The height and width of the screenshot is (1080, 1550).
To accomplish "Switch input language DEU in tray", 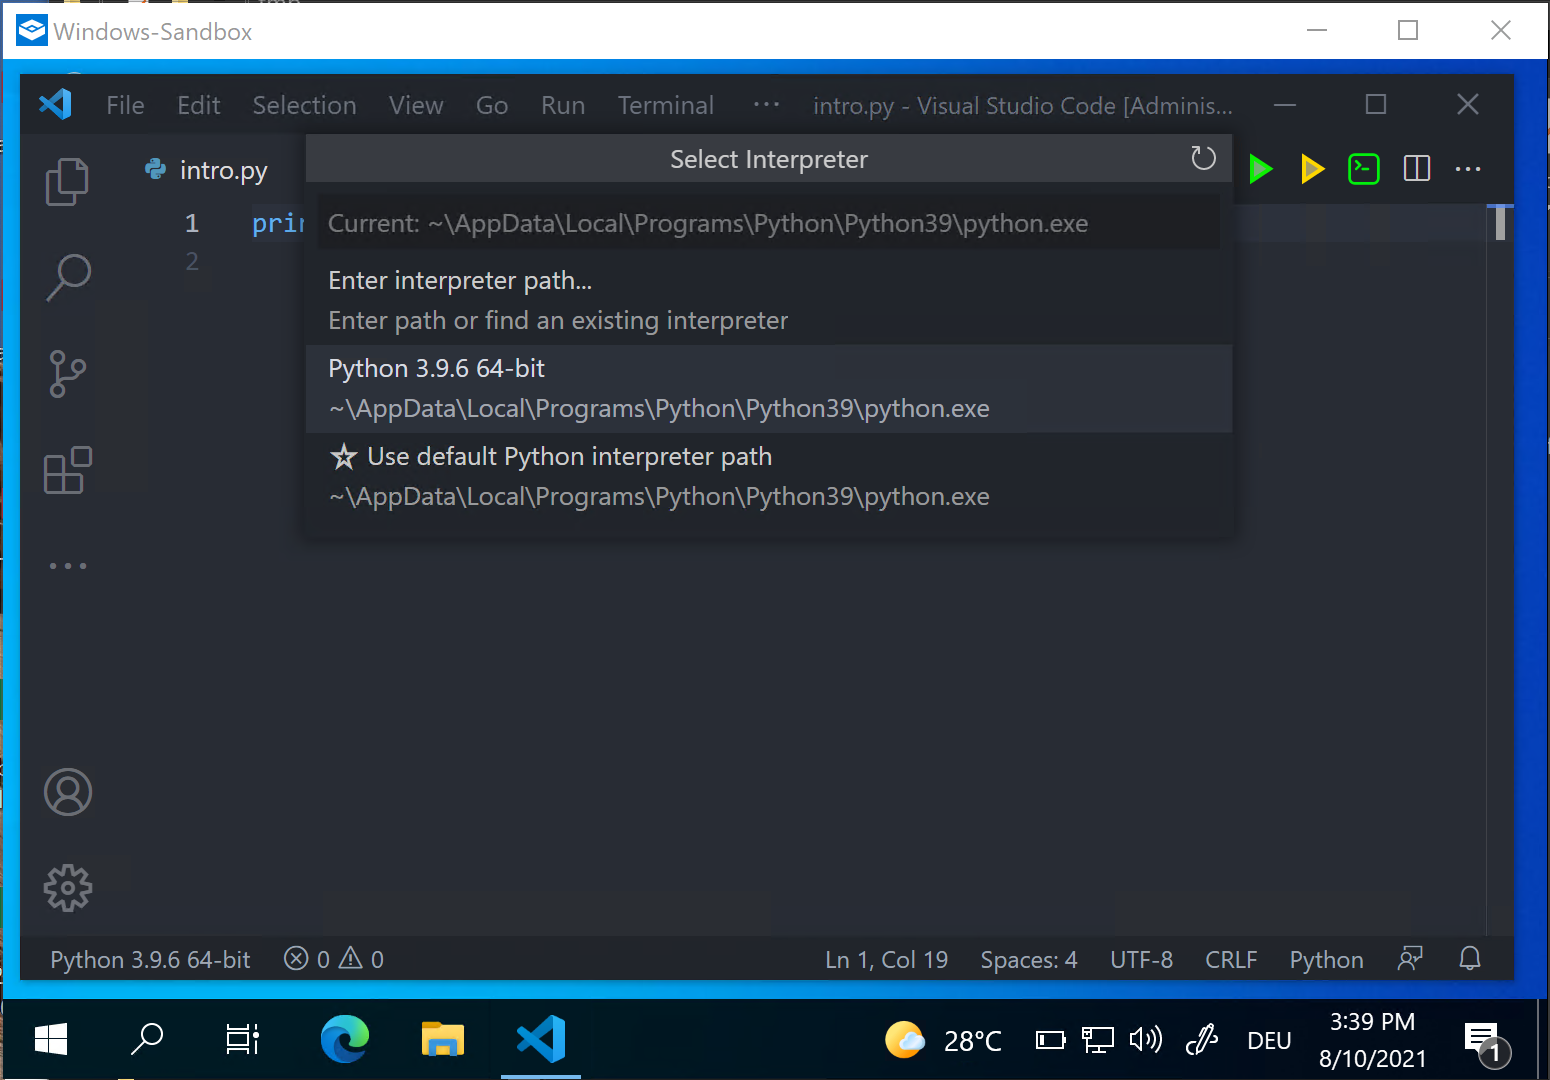I will (1269, 1040).
